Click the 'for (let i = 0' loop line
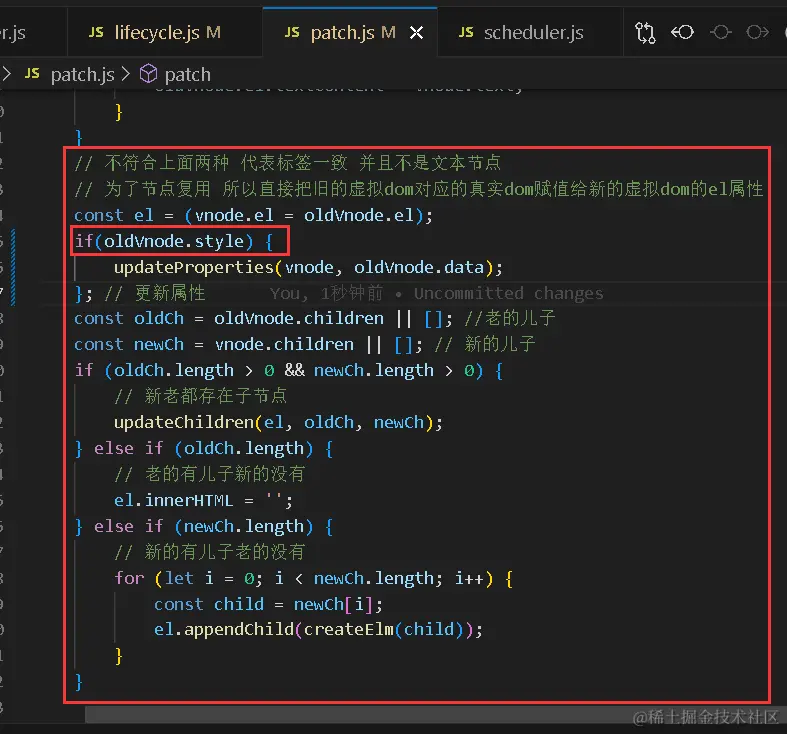 pos(314,578)
